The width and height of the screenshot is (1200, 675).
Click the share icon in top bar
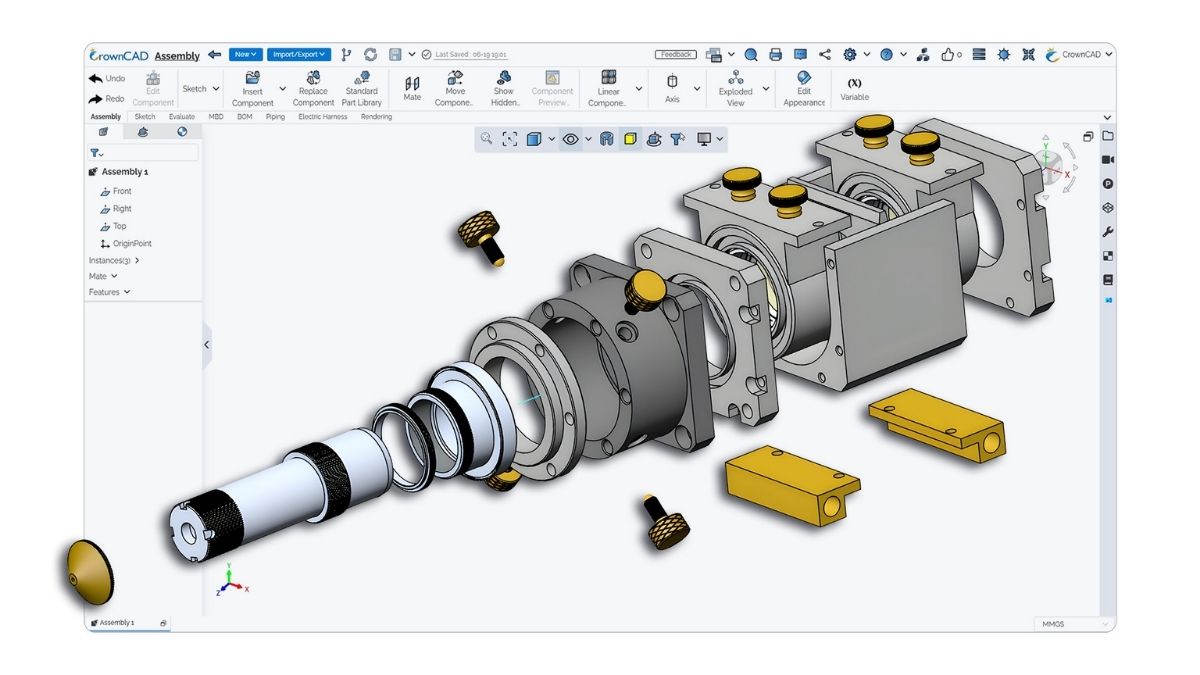point(825,55)
